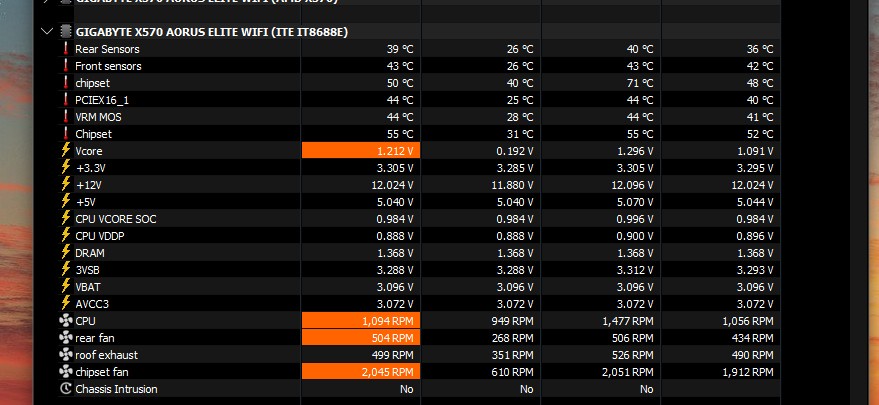Viewport: 879px width, 405px height.
Task: Click the voltage icon beside CPU VCORE SOC
Action: point(66,218)
